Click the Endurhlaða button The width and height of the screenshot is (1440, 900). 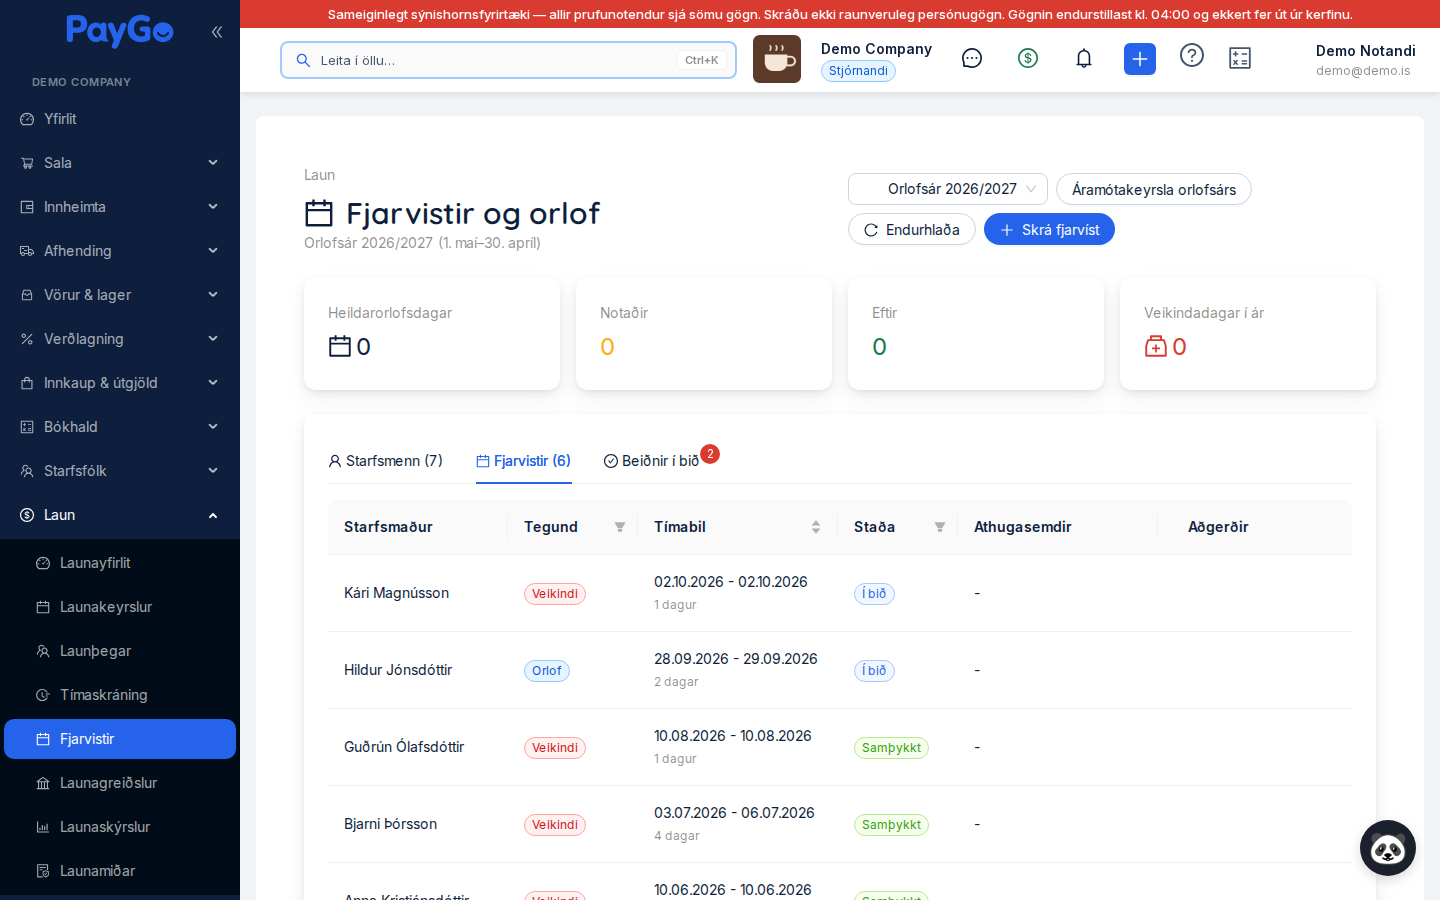912,230
